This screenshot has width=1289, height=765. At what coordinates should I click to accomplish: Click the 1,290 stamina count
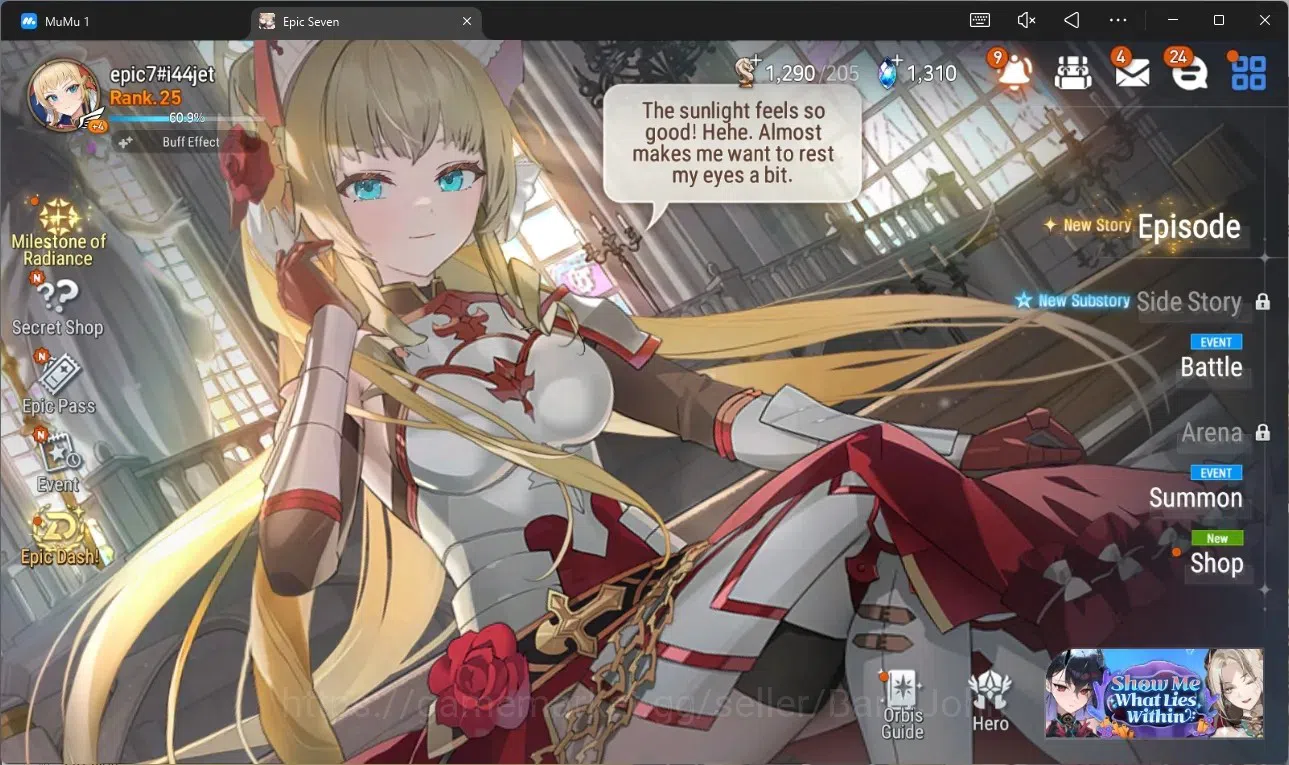click(x=790, y=73)
